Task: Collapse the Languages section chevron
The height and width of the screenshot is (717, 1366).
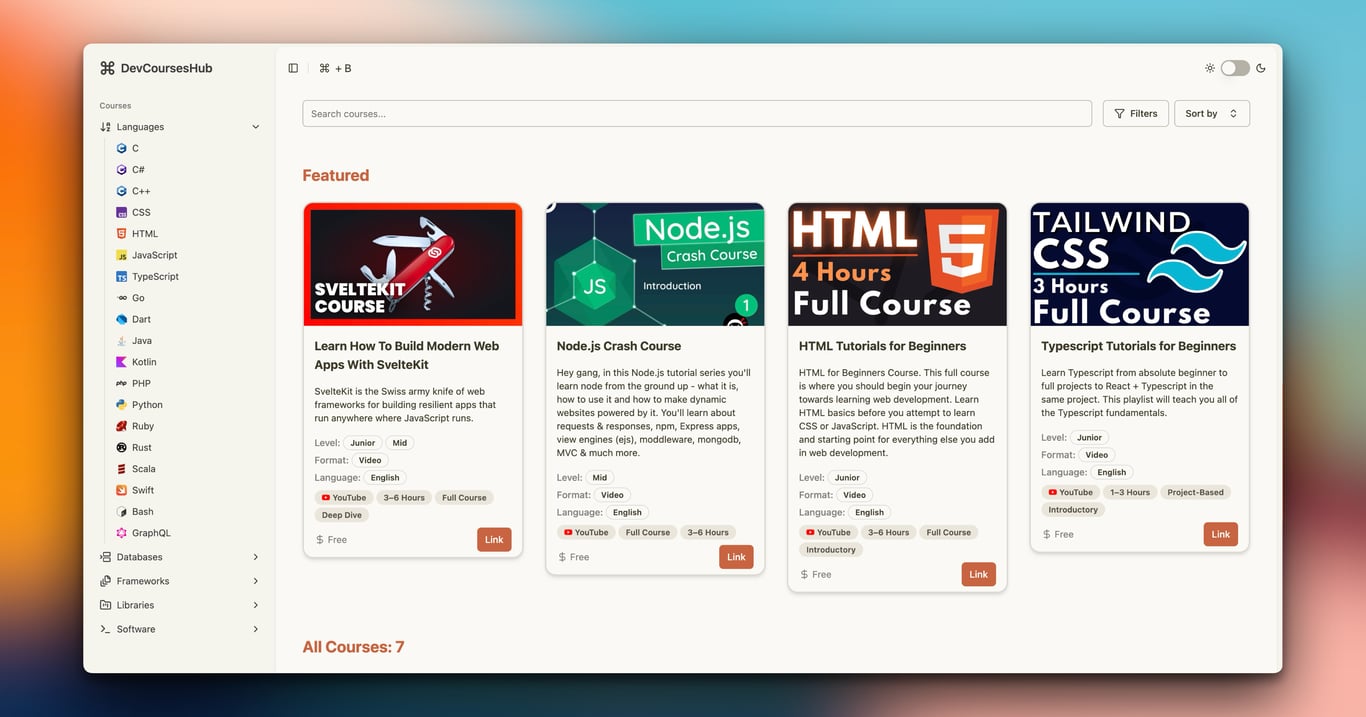Action: point(256,127)
